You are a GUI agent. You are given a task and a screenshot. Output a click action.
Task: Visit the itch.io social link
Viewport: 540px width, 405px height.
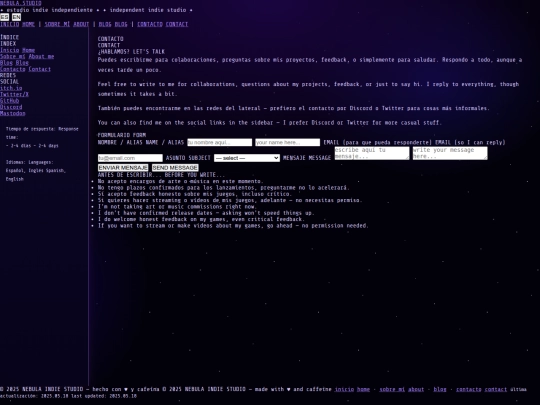pyautogui.click(x=11, y=88)
